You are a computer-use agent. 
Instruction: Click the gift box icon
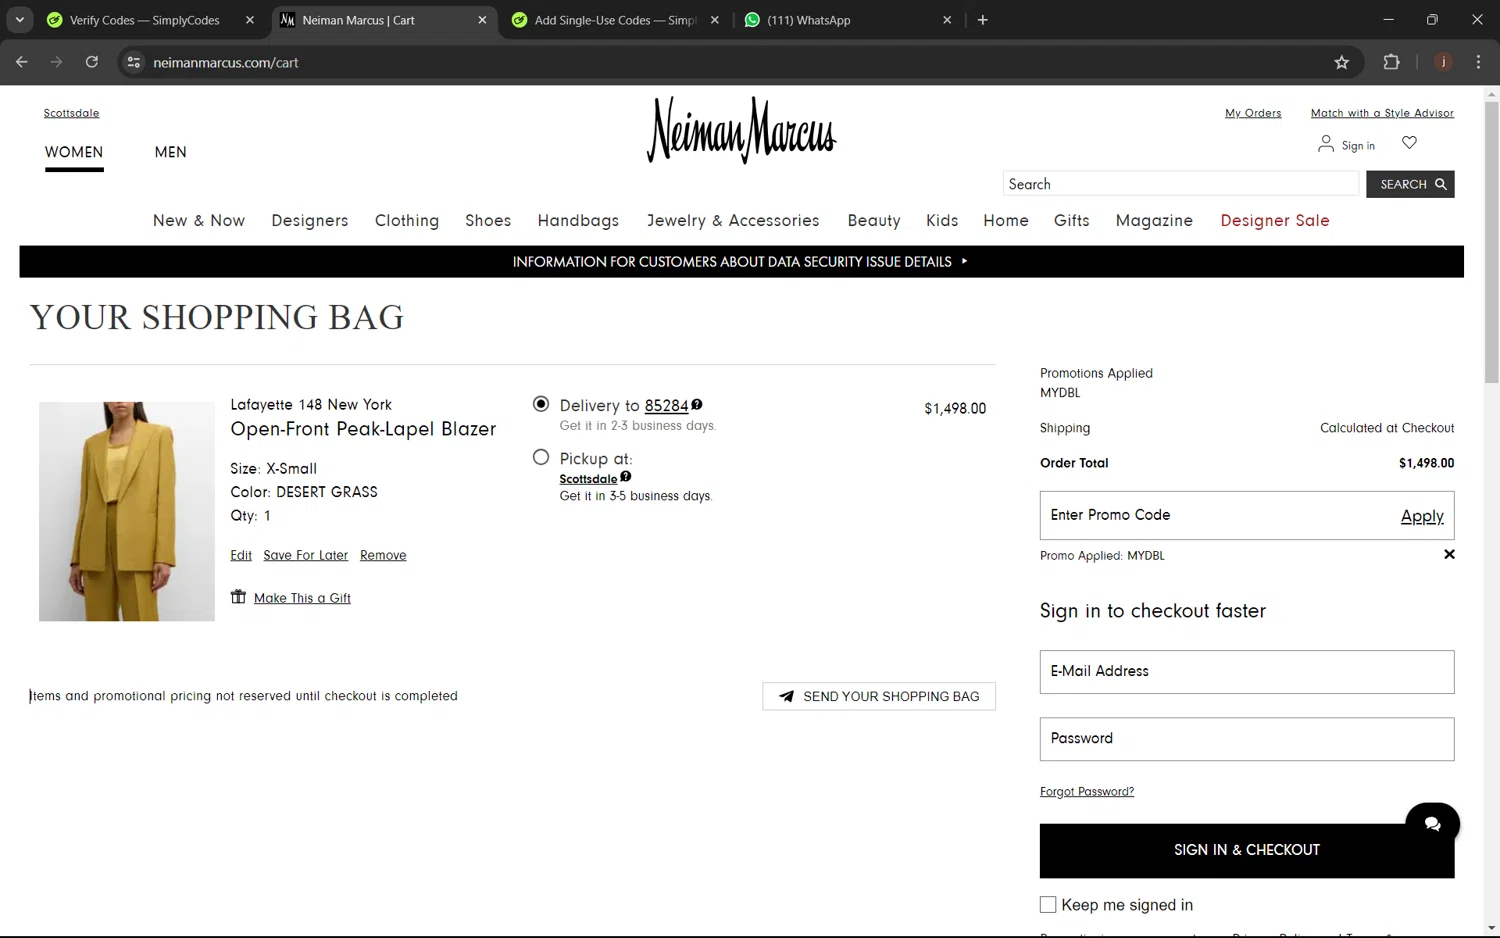coord(238,597)
